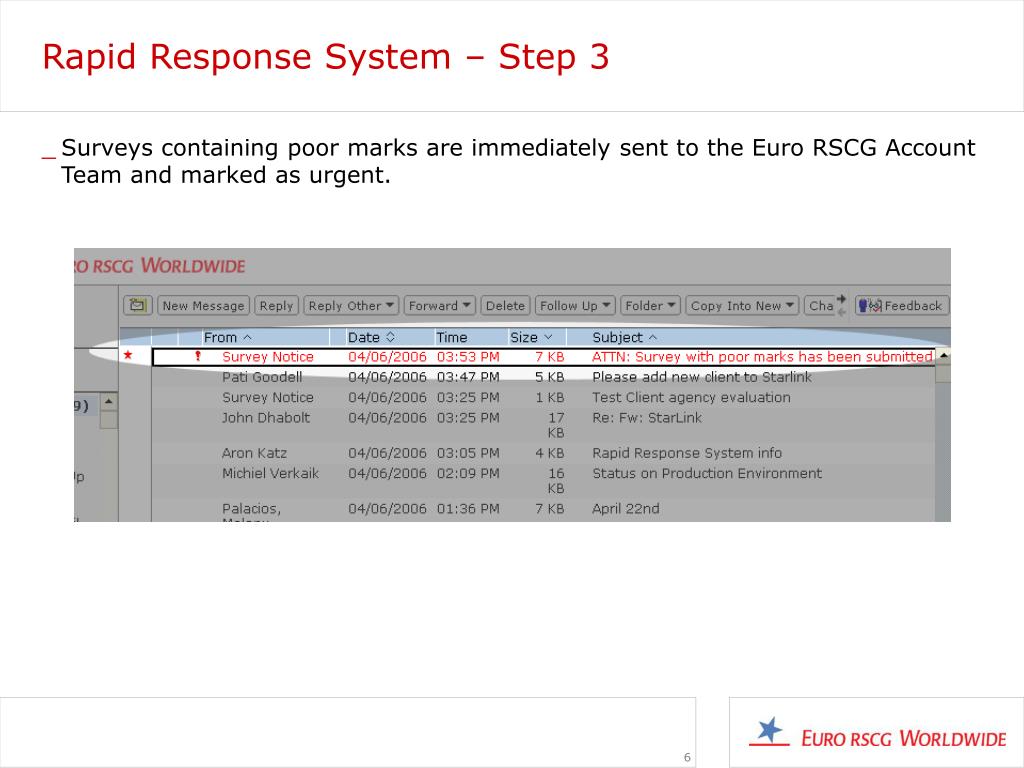This screenshot has height=768, width=1024.
Task: Open the Copy Into New dropdown
Action: coord(742,306)
